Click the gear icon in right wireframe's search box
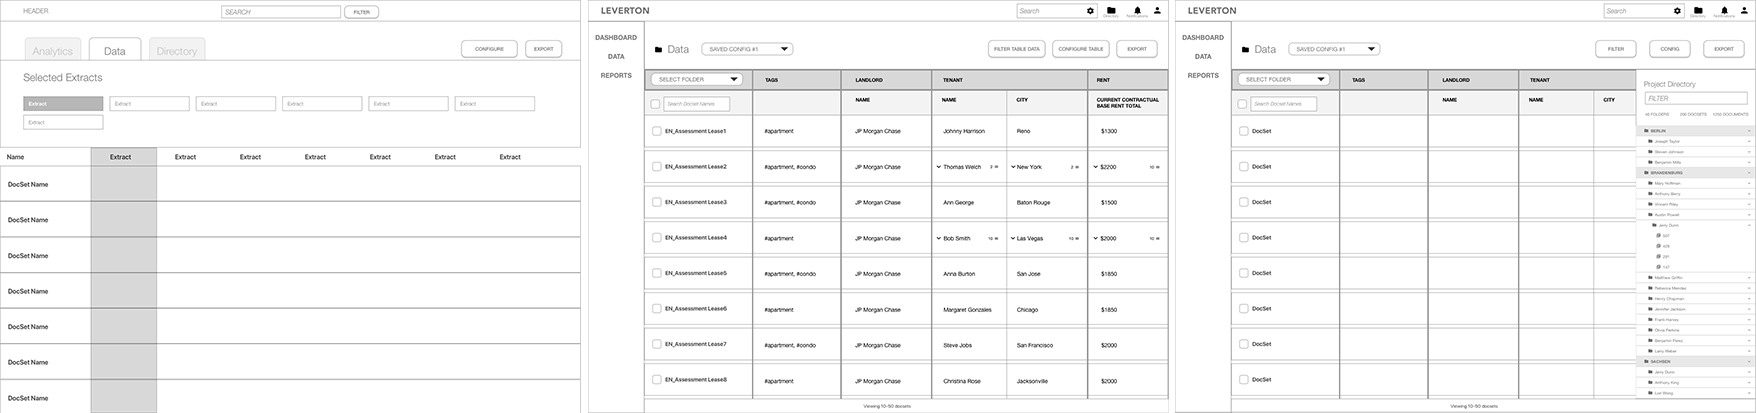 pyautogui.click(x=1677, y=11)
